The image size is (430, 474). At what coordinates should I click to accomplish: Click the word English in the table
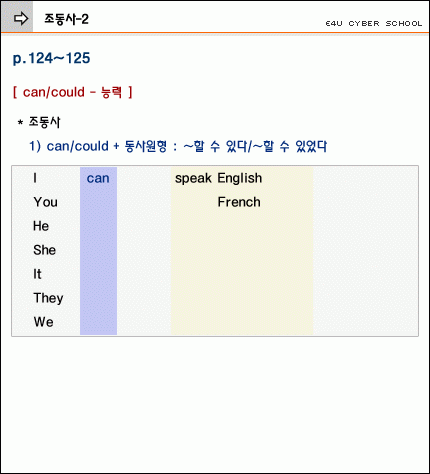tap(240, 178)
